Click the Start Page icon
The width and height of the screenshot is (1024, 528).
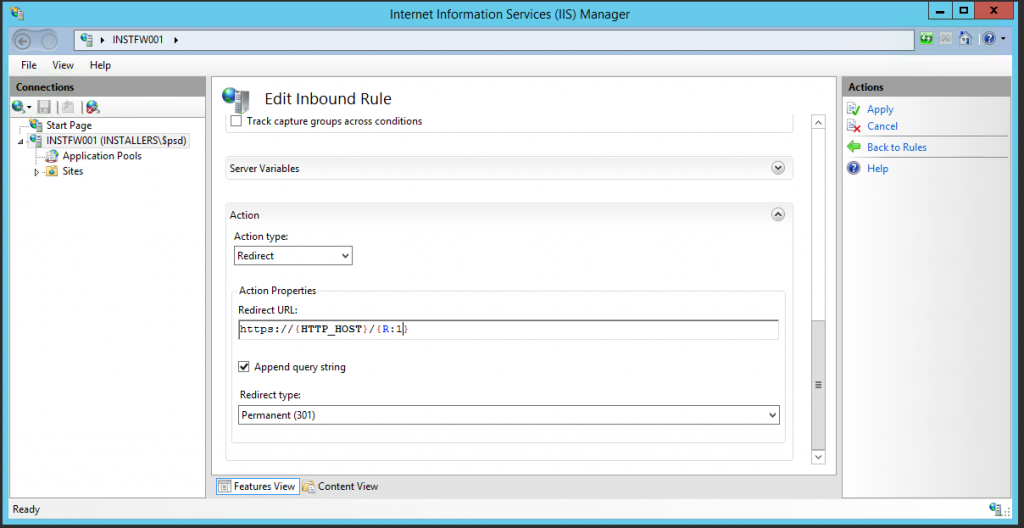[36, 125]
